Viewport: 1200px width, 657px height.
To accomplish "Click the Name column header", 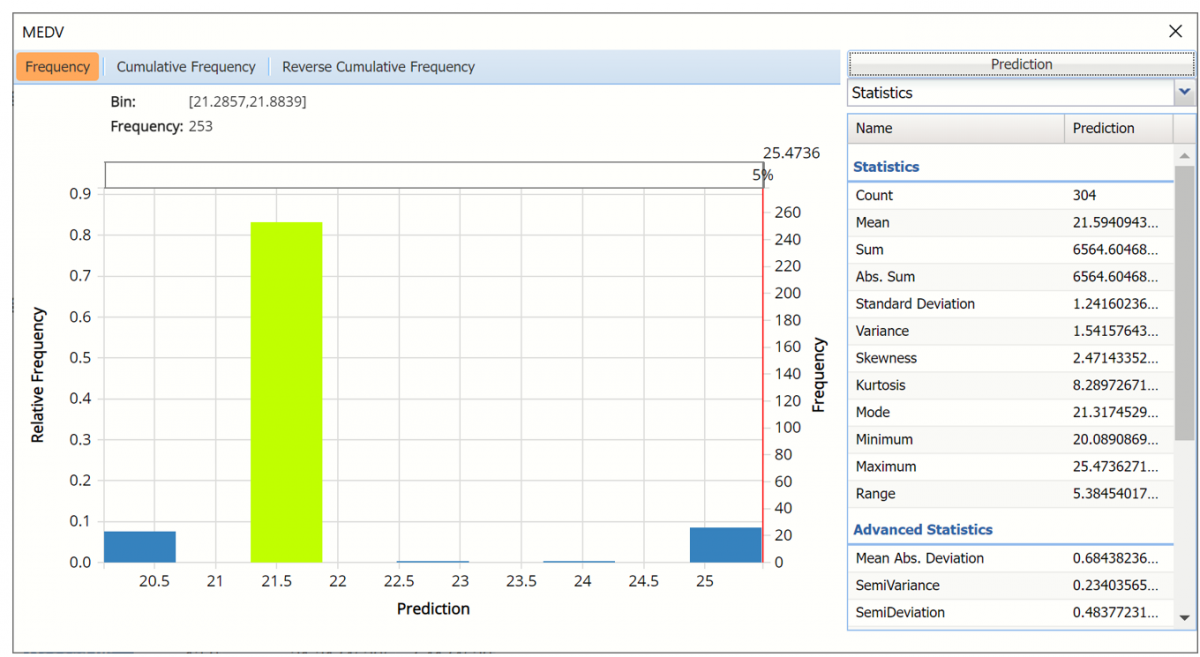I will [955, 128].
